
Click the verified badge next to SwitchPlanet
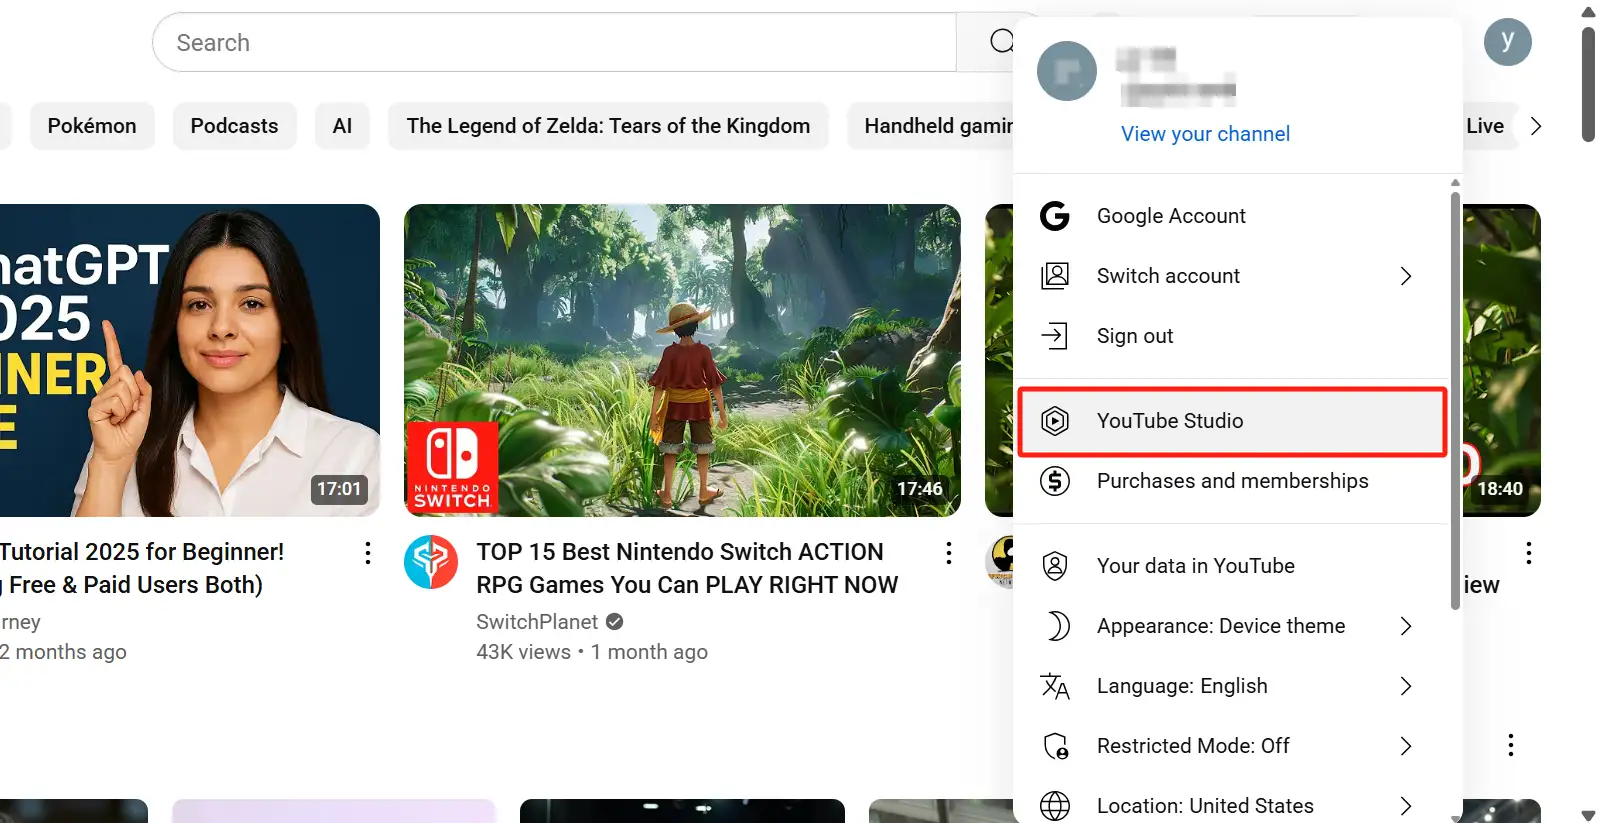coord(615,622)
